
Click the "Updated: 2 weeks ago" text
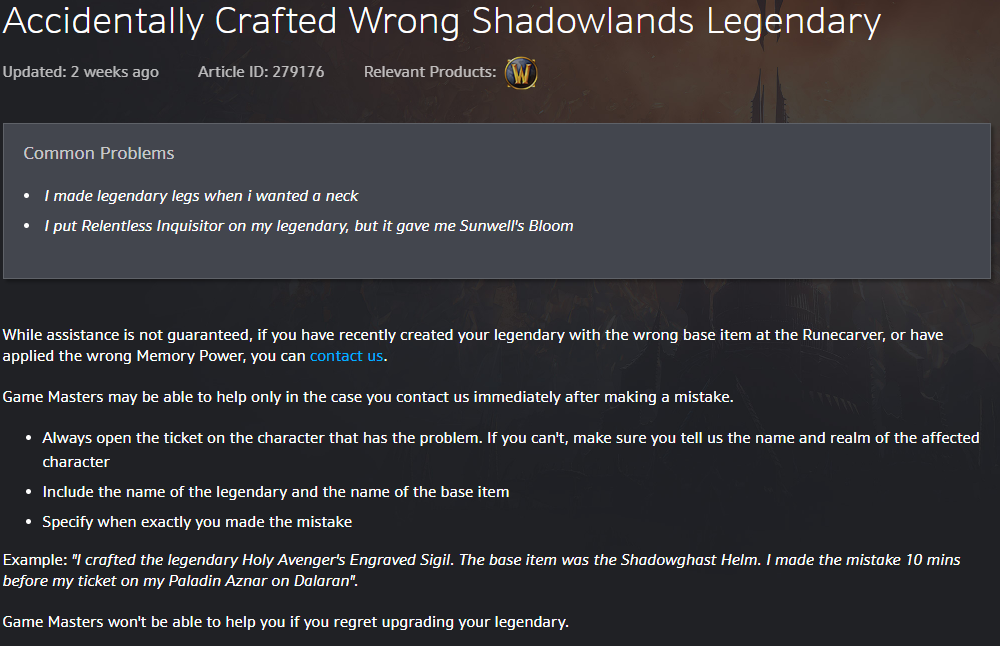81,72
